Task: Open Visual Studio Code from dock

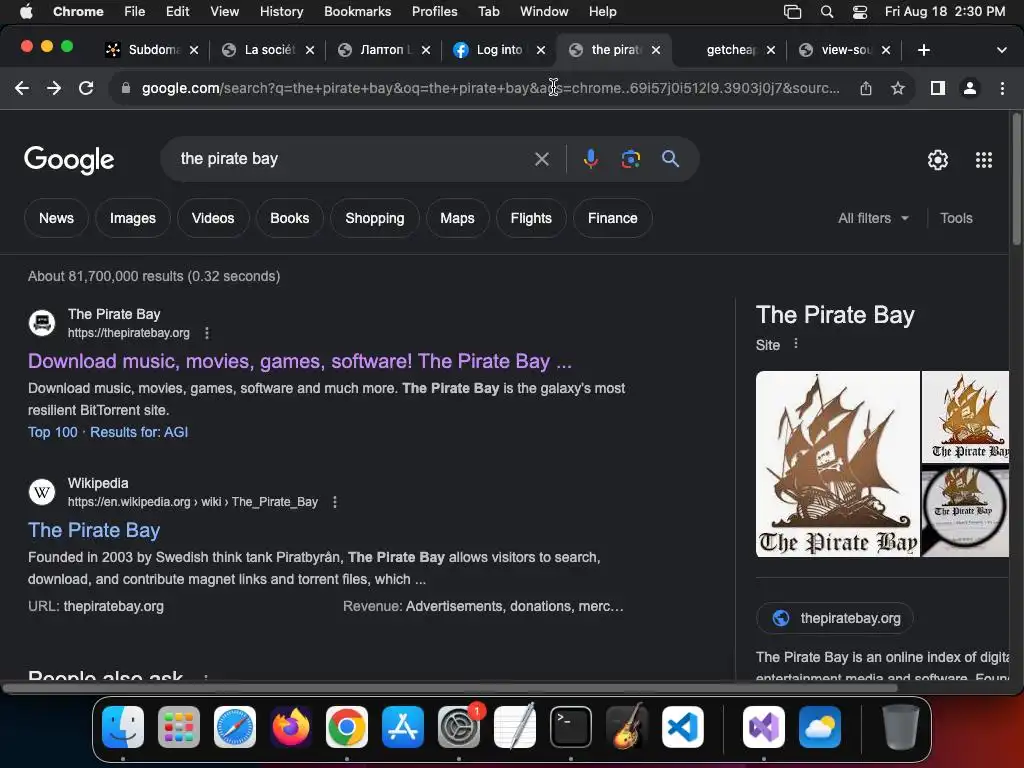Action: [682, 727]
